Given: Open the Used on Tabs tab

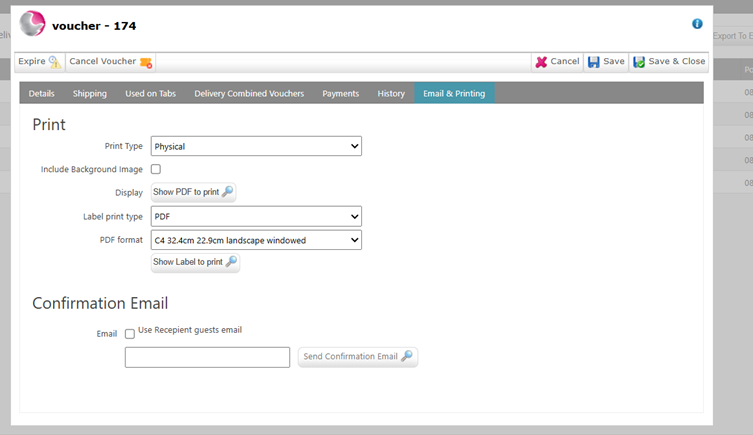Looking at the screenshot, I should tap(150, 93).
